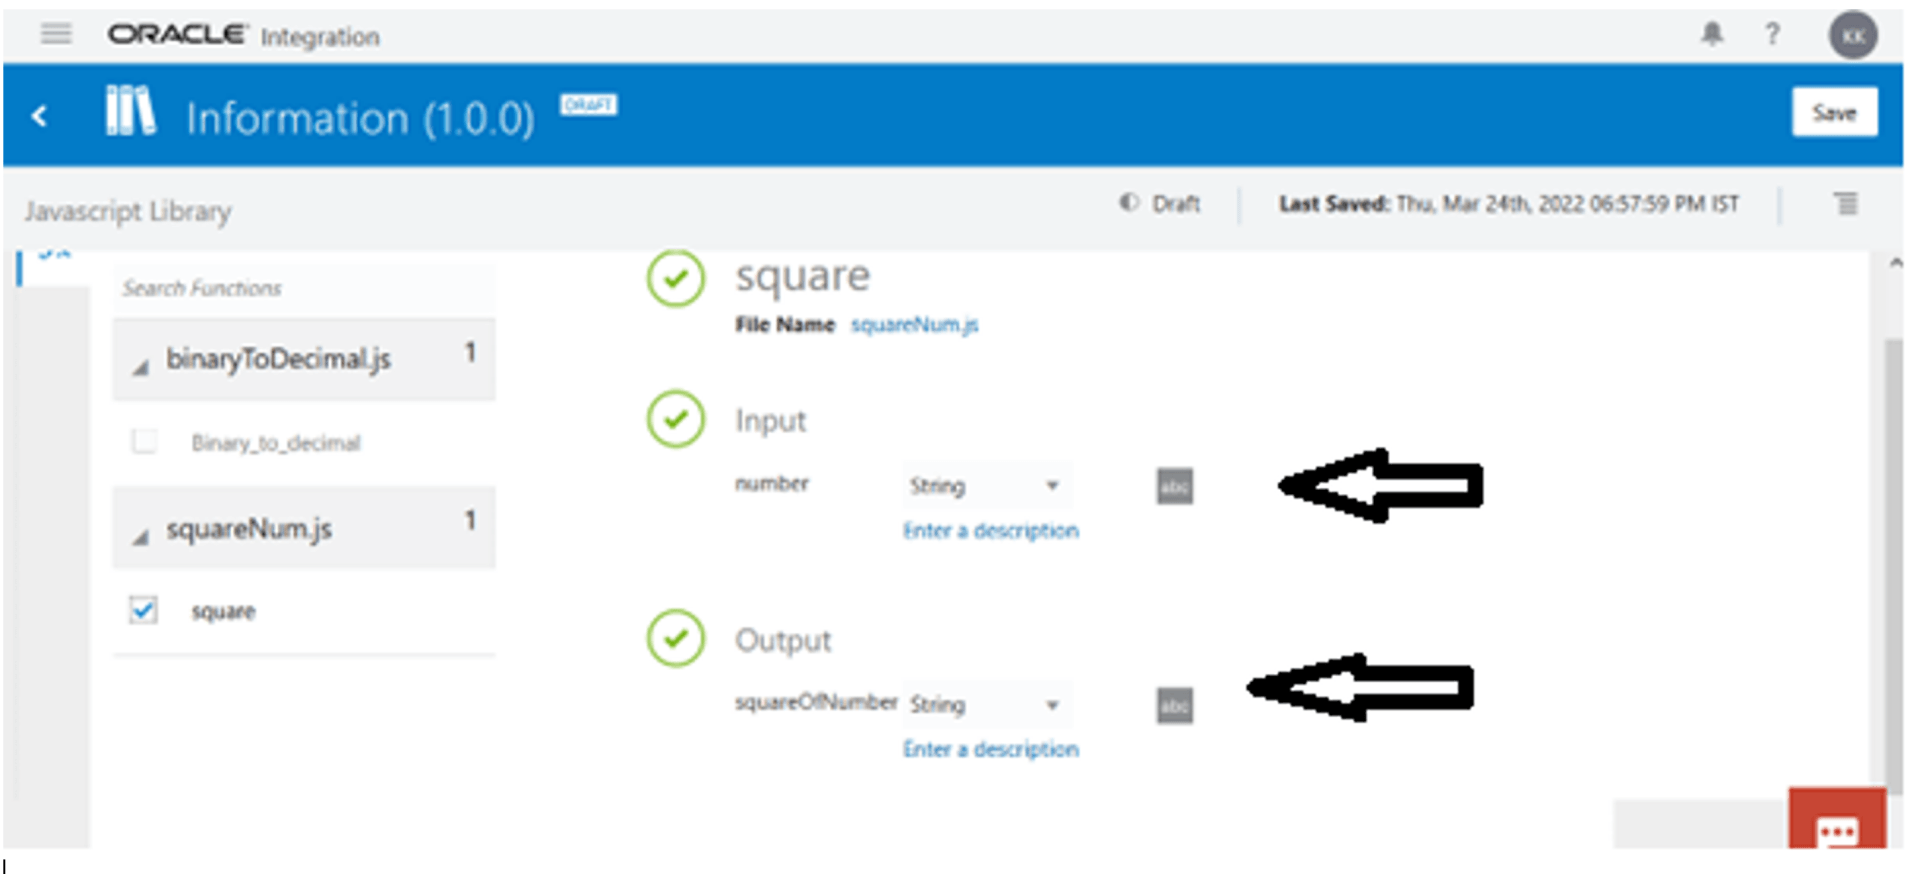This screenshot has width=1920, height=874.
Task: Click the Javascript Library books icon
Action: [130, 112]
